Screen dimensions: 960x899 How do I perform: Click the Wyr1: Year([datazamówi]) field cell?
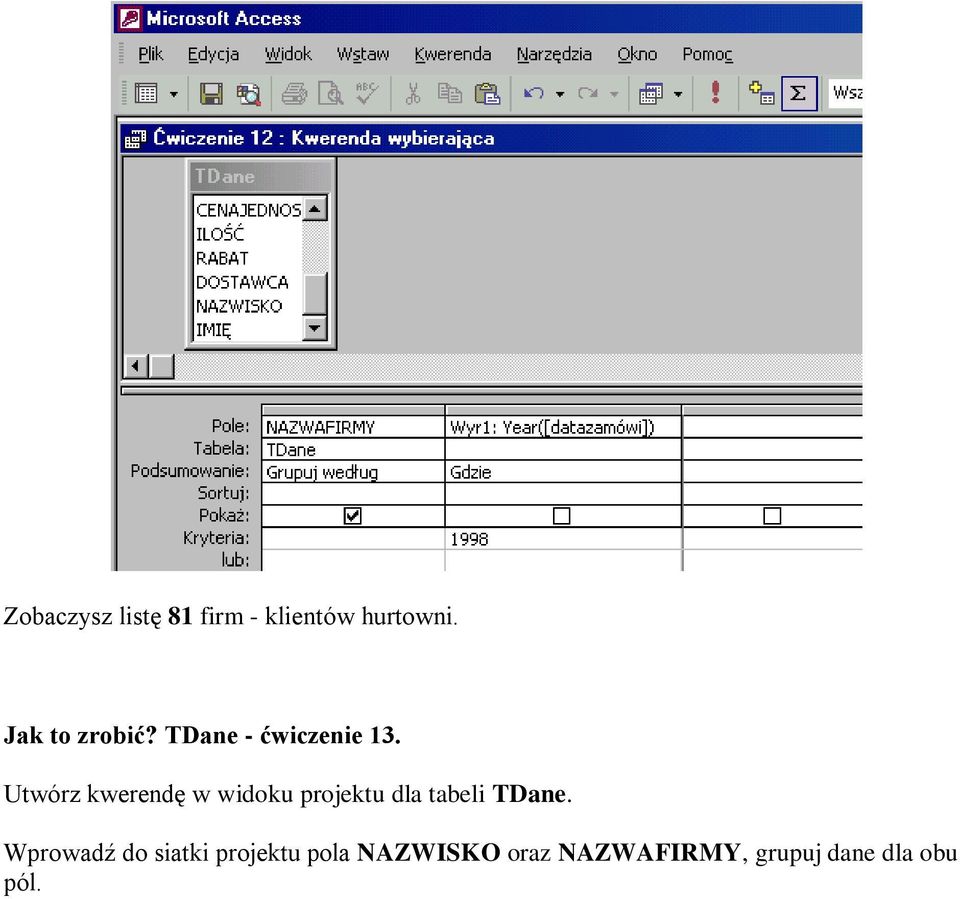point(563,427)
